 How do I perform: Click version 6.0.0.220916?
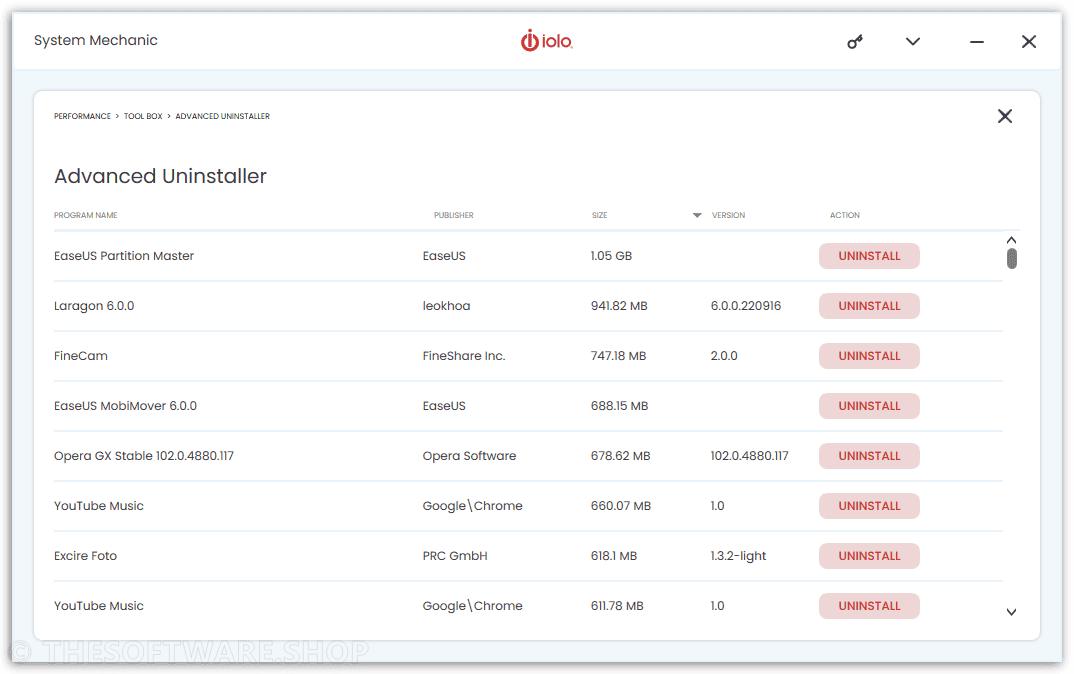click(x=746, y=306)
